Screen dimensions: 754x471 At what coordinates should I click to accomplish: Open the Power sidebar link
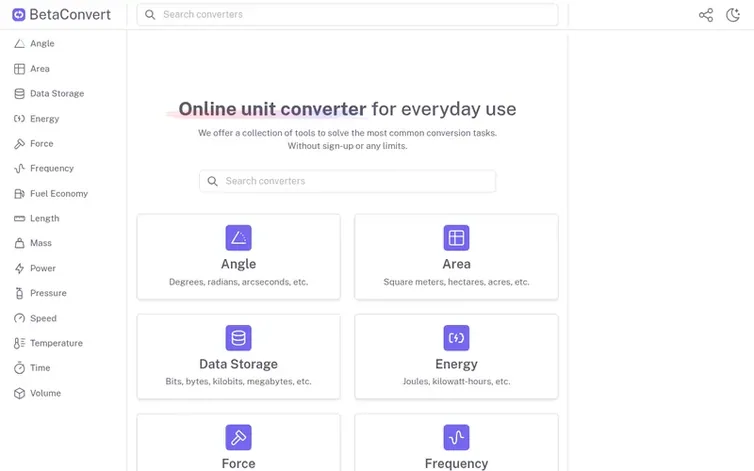[43, 268]
